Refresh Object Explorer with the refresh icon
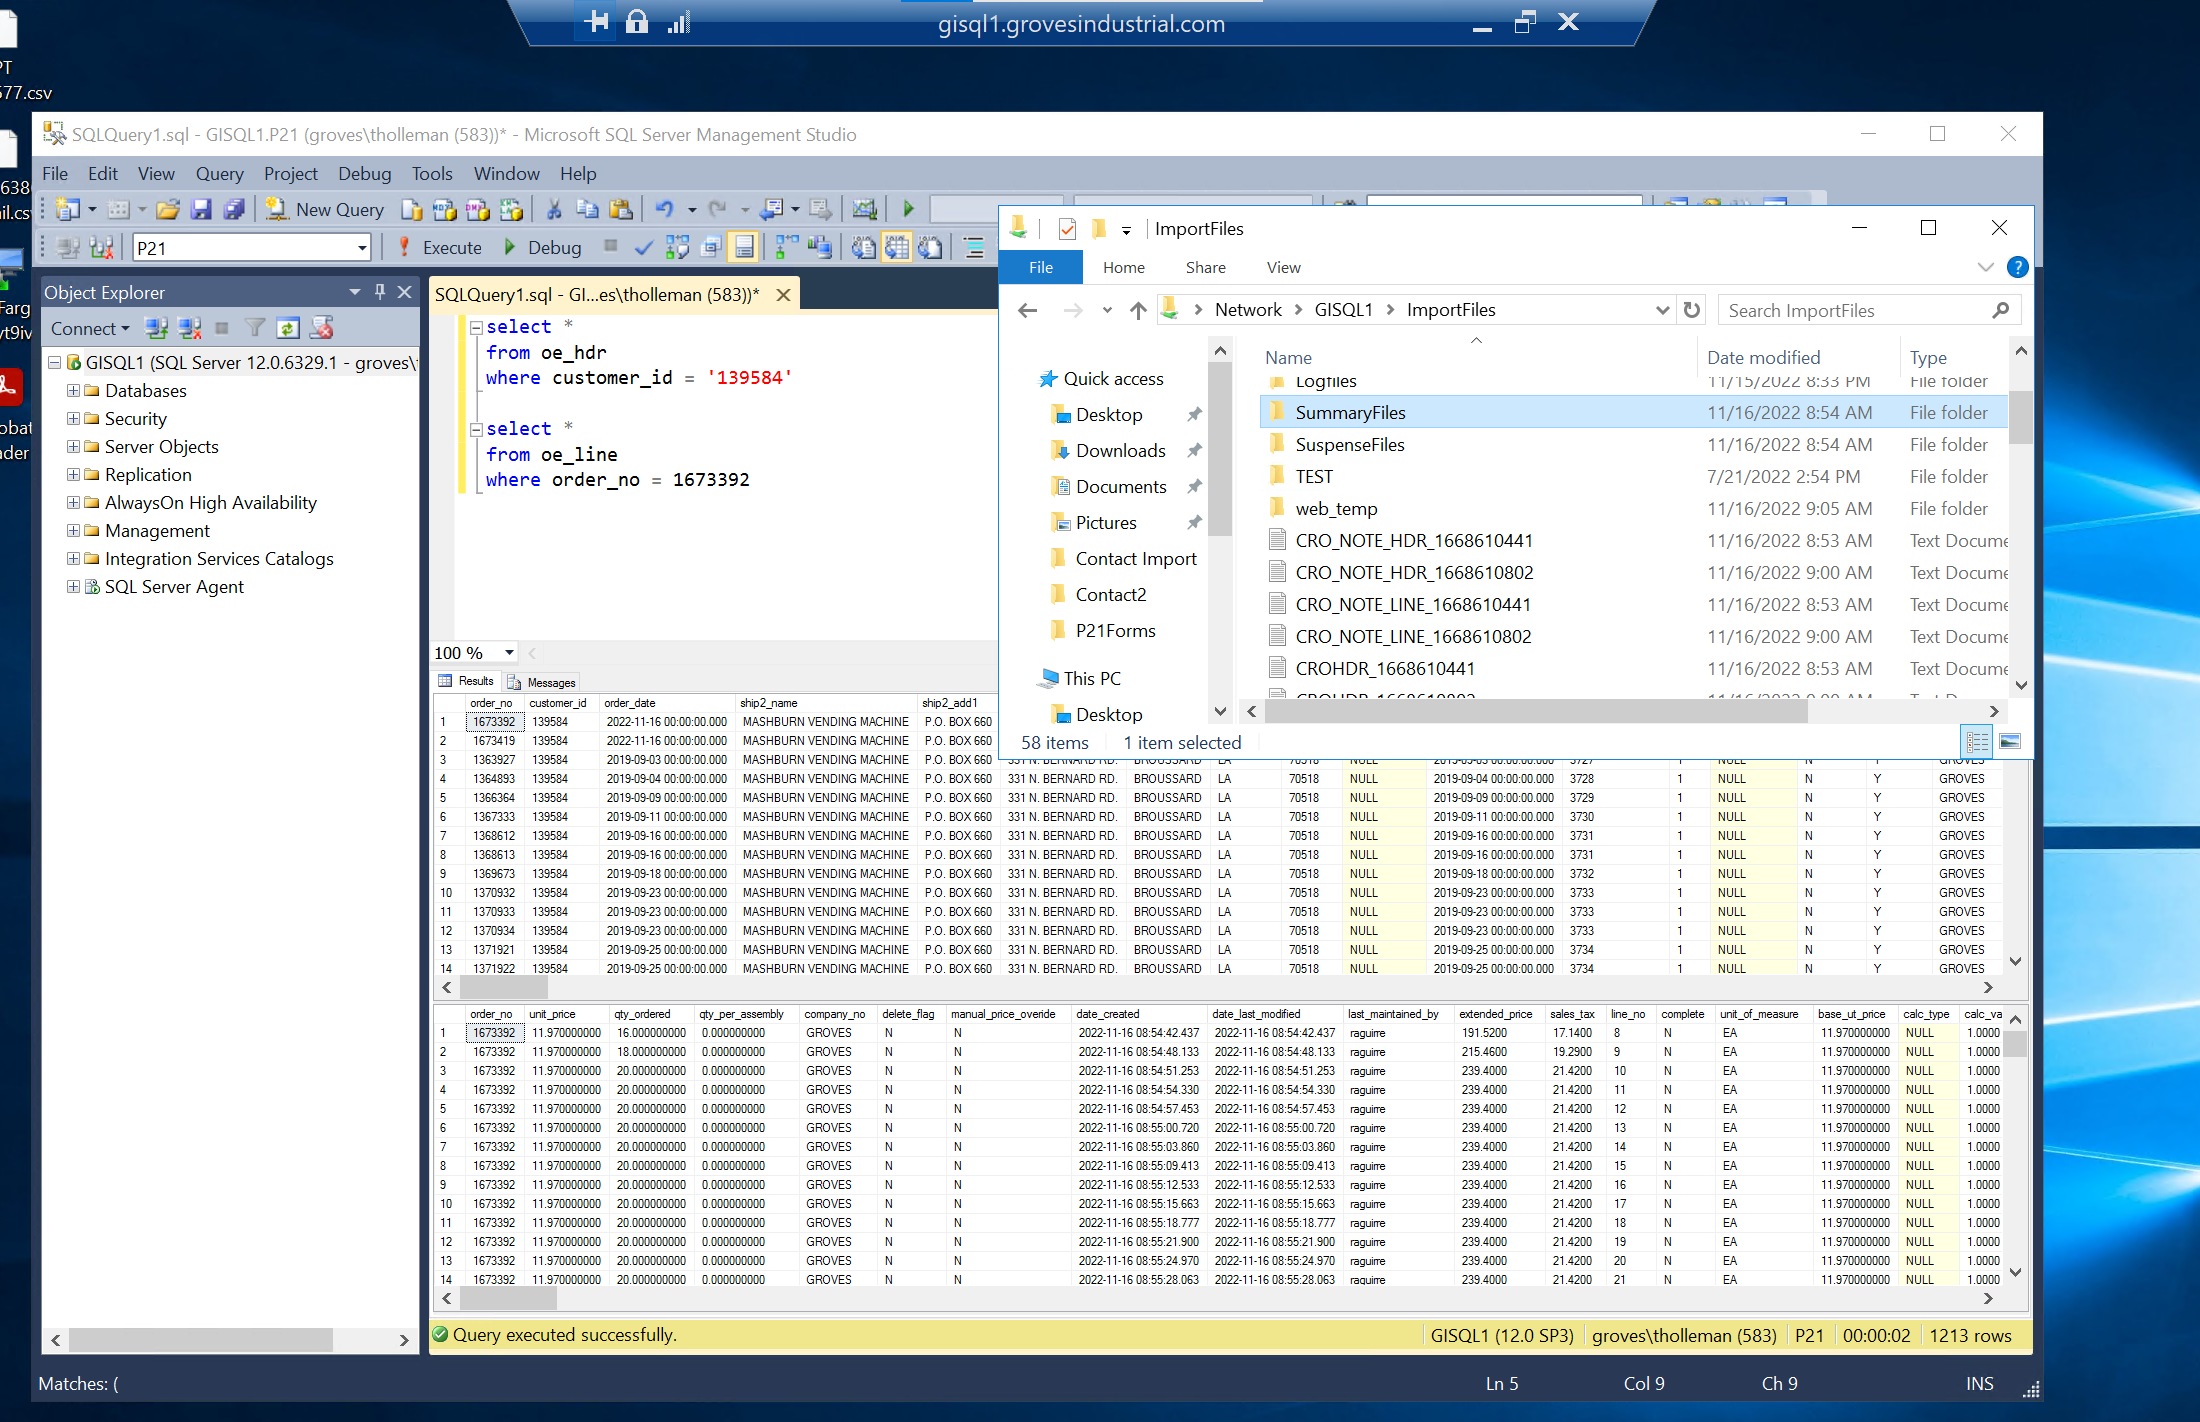Viewport: 2200px width, 1422px height. coord(288,328)
